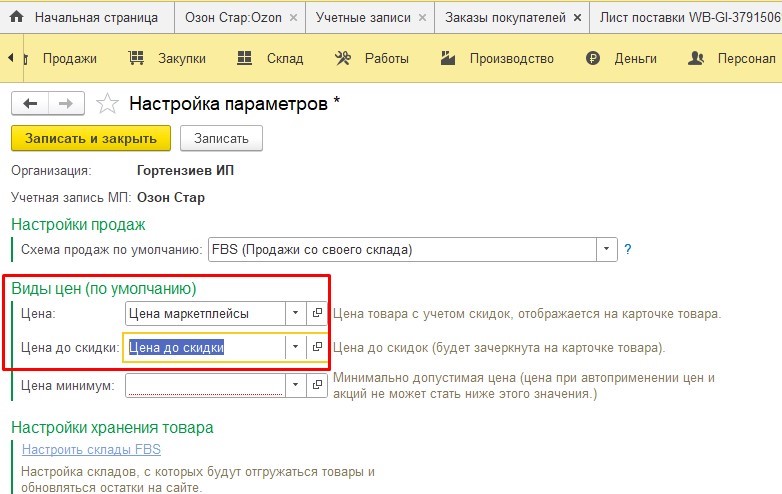Add form to favorites with star
Image resolution: width=782 pixels, height=494 pixels.
(107, 104)
